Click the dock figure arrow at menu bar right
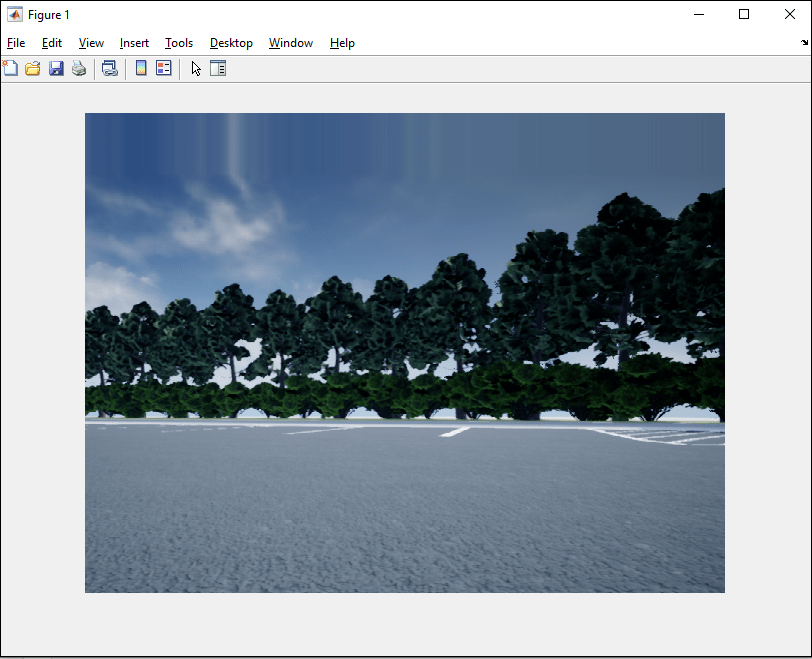The image size is (812, 659). [x=804, y=43]
